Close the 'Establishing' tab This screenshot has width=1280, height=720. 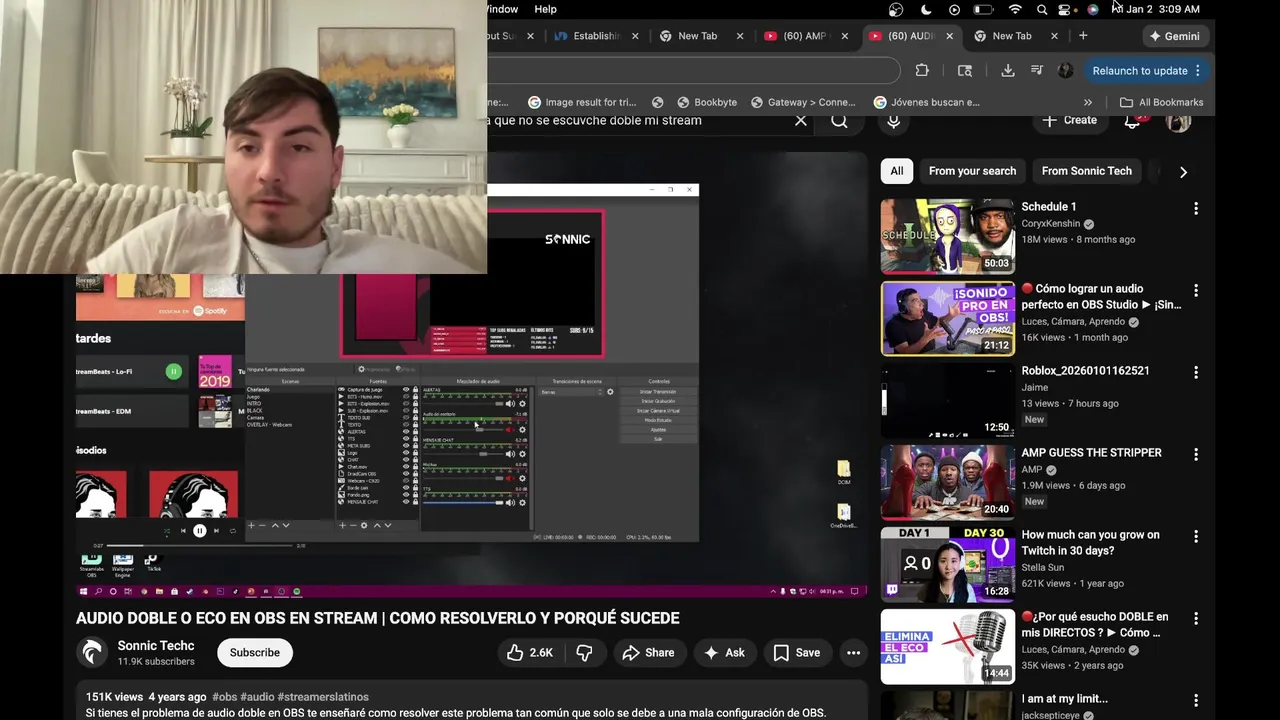(x=635, y=36)
